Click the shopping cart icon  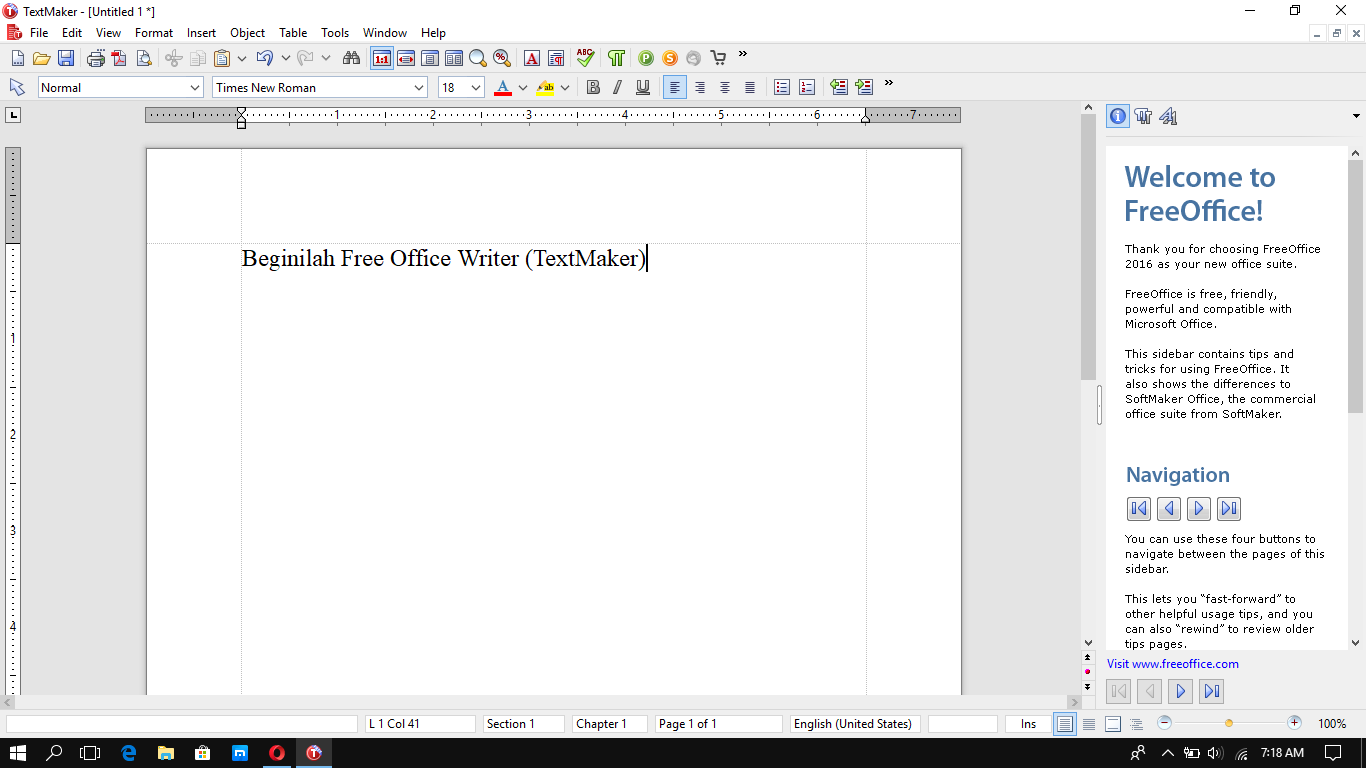point(718,58)
